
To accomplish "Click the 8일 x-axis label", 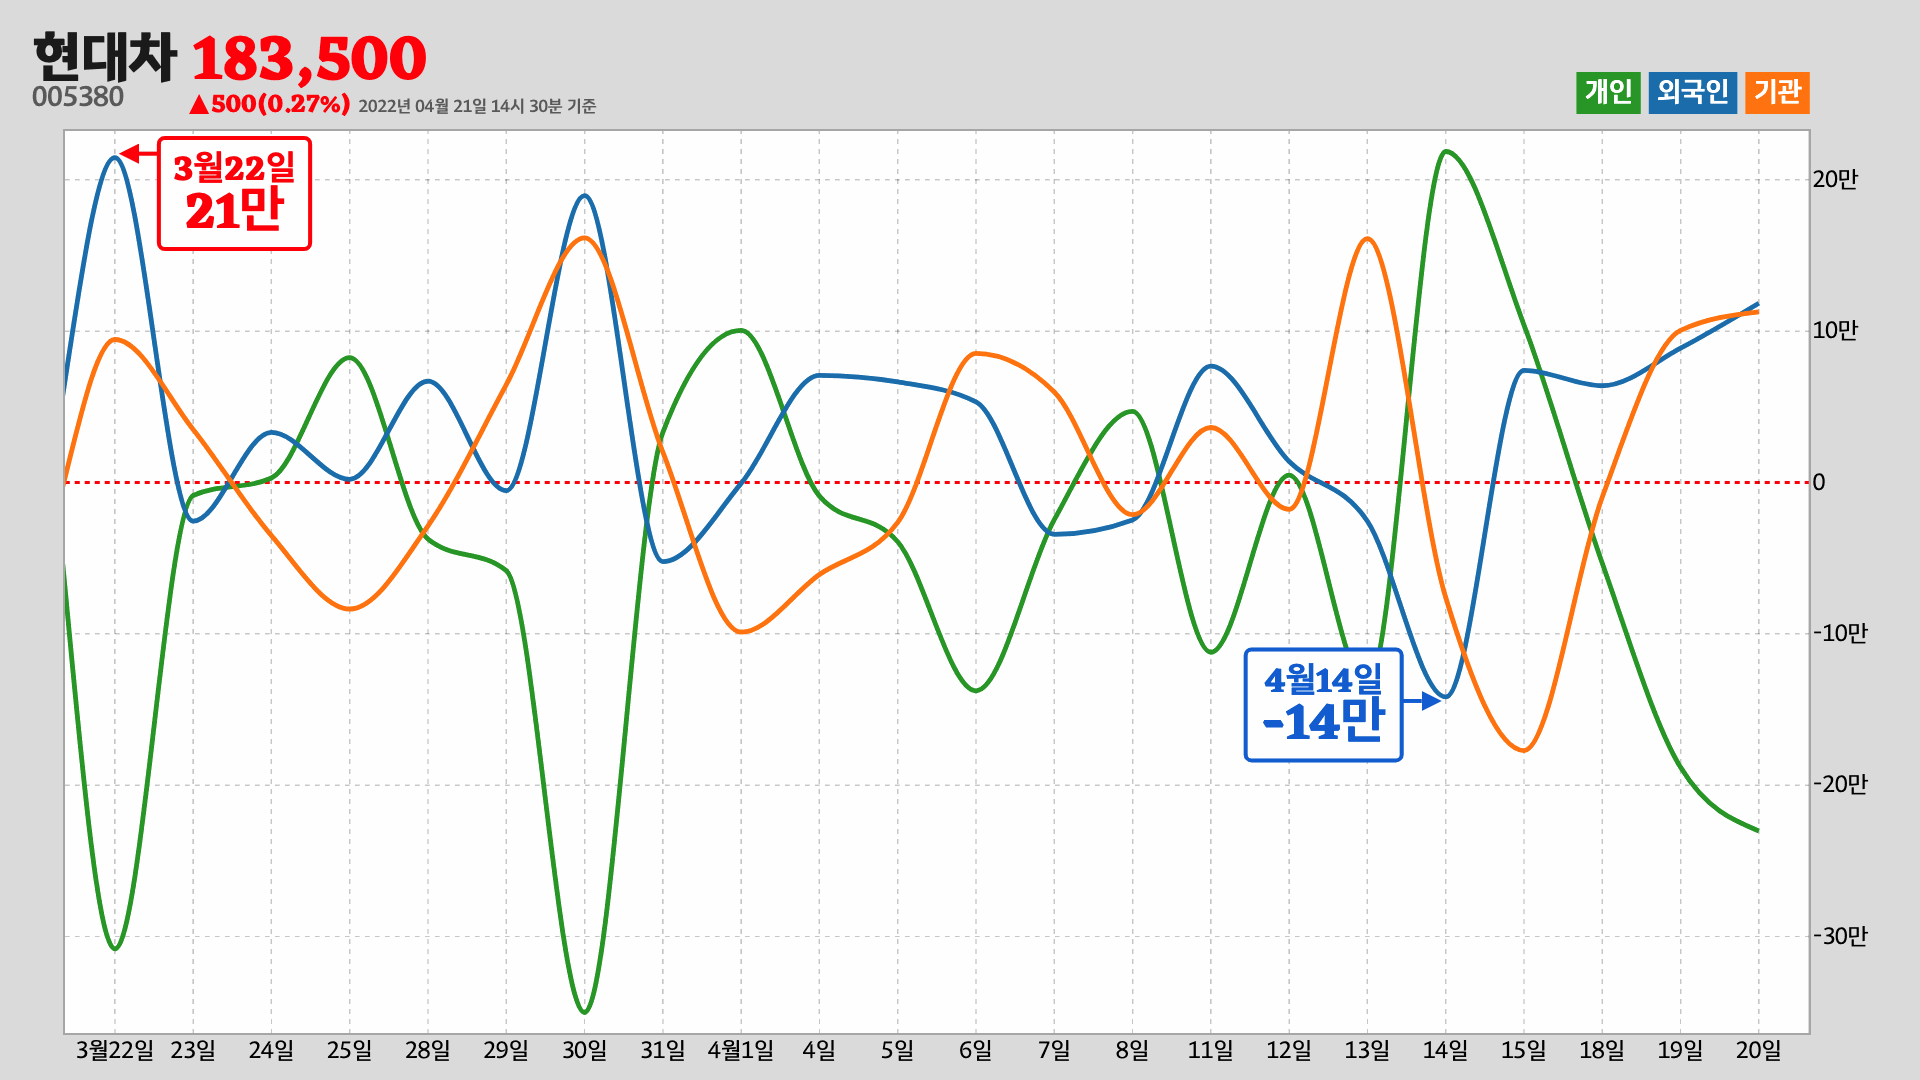I will pyautogui.click(x=1132, y=1050).
